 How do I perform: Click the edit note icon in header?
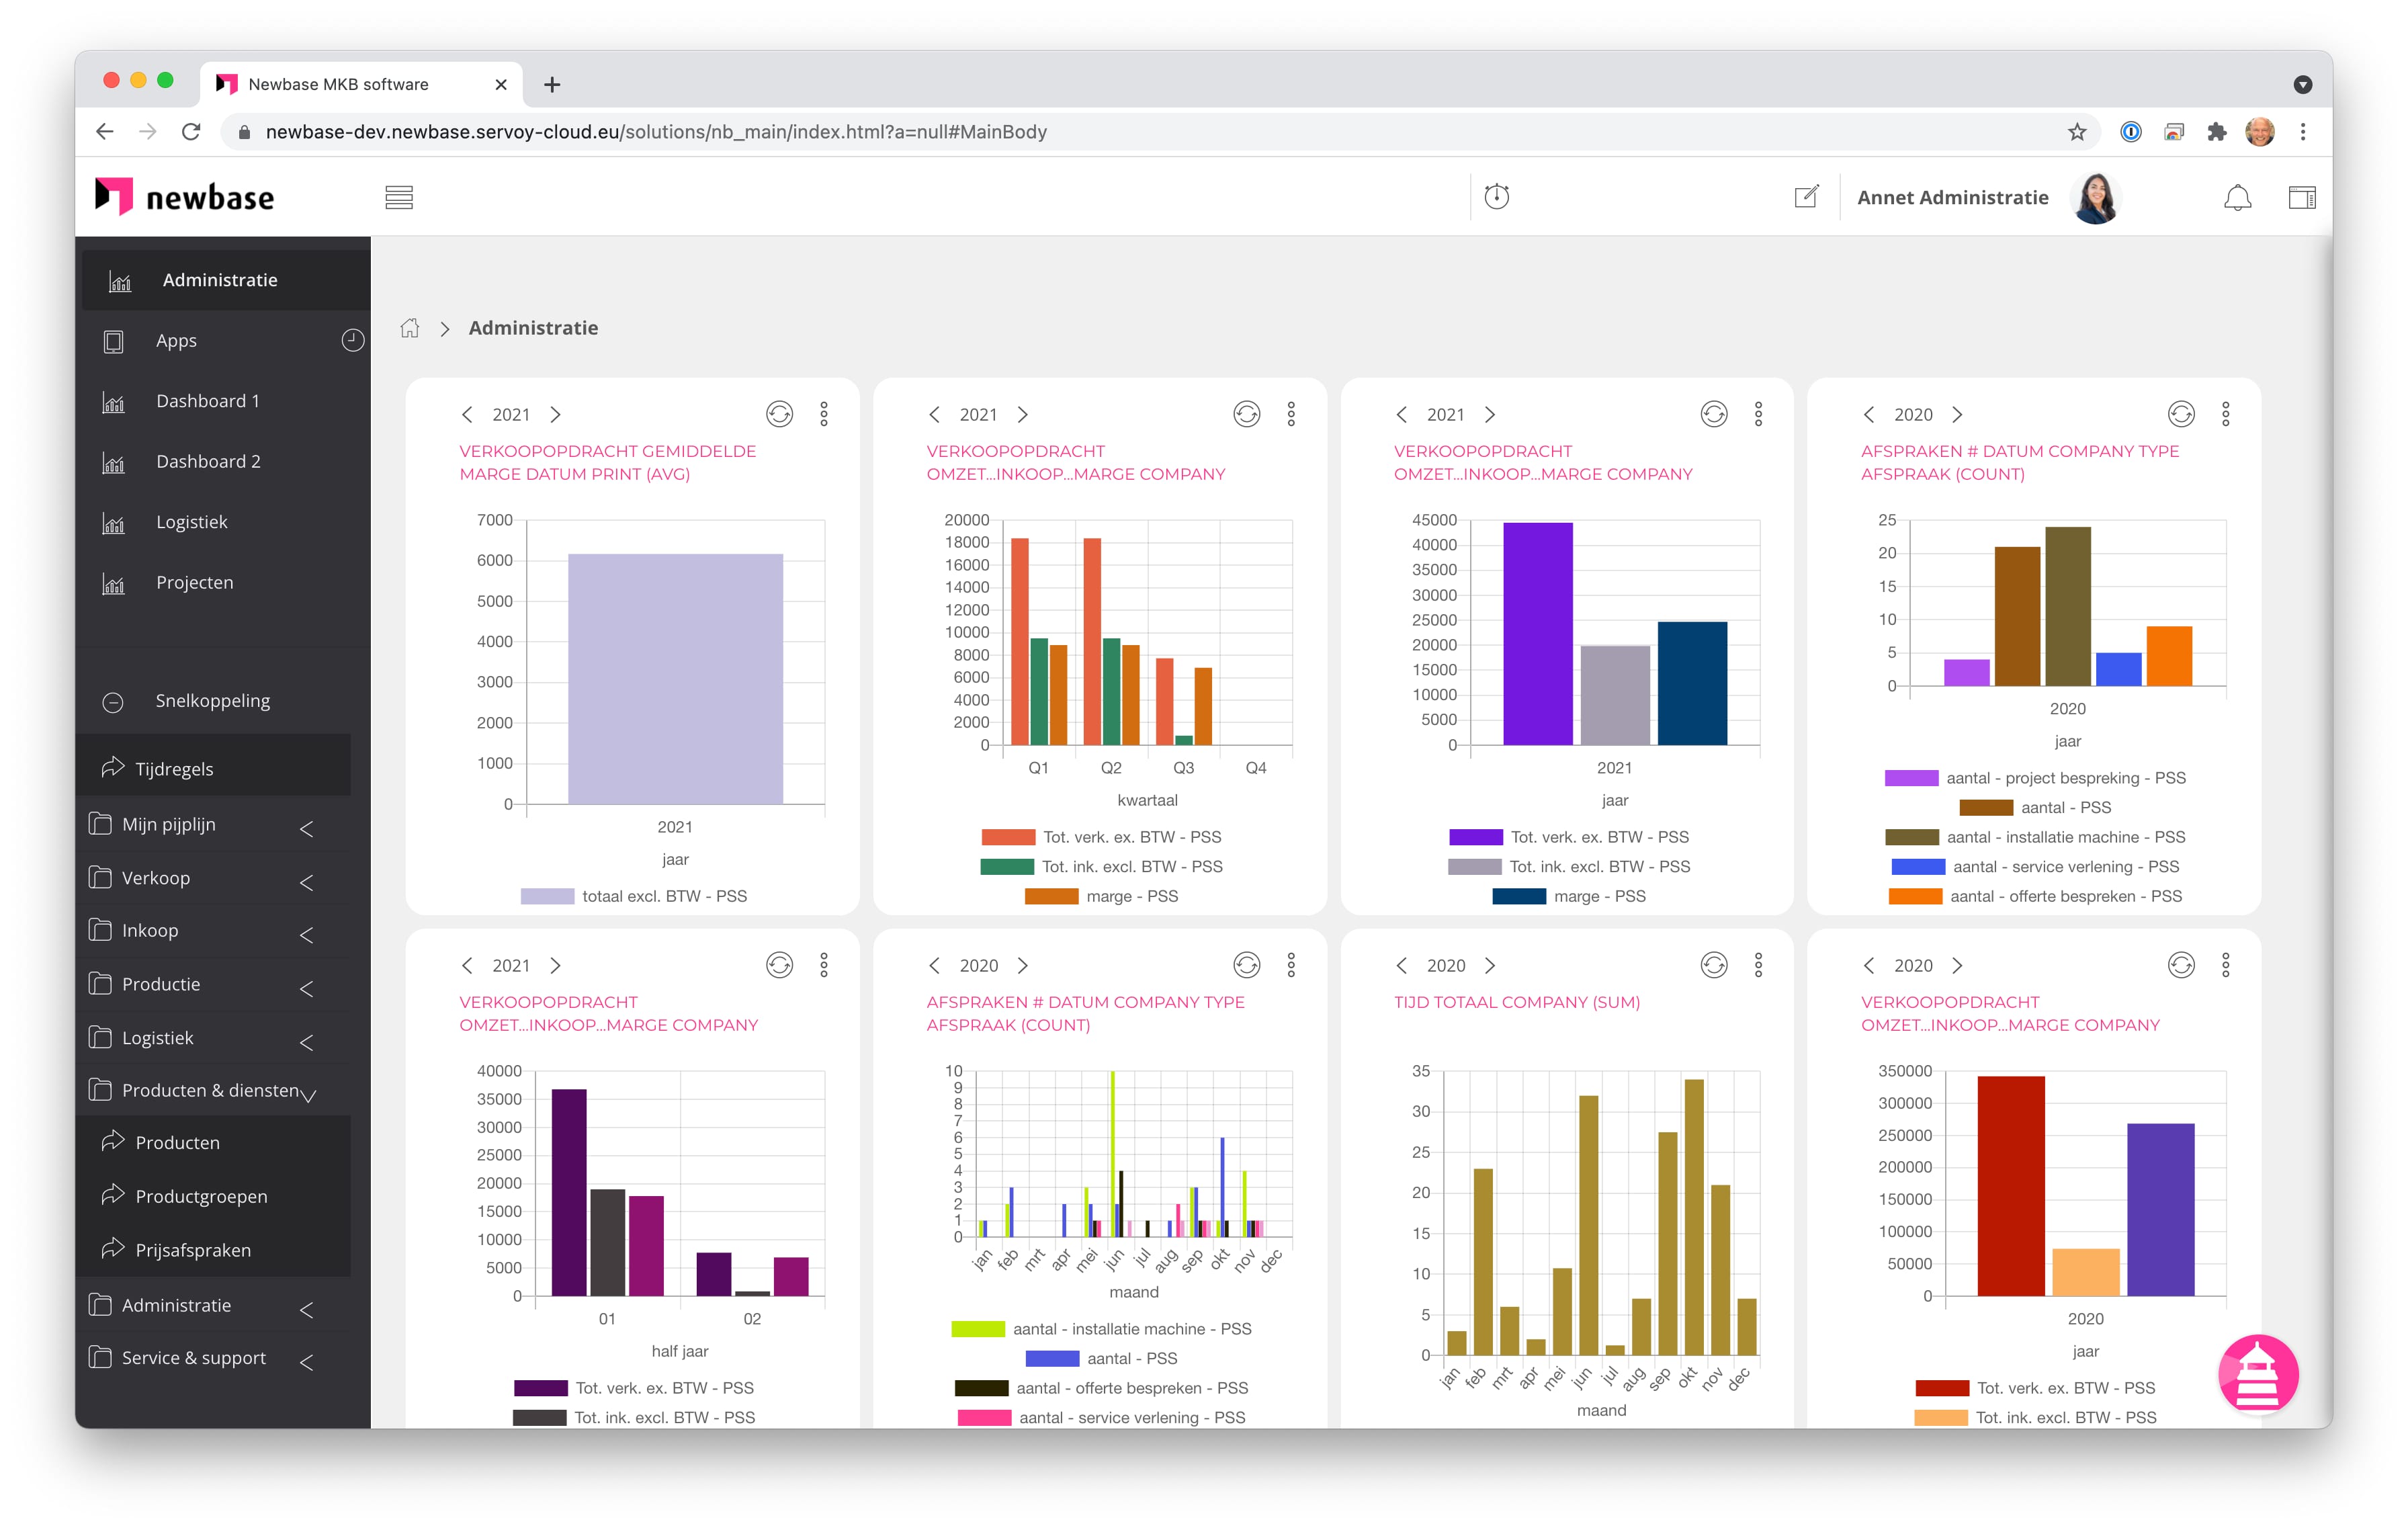(x=1806, y=197)
